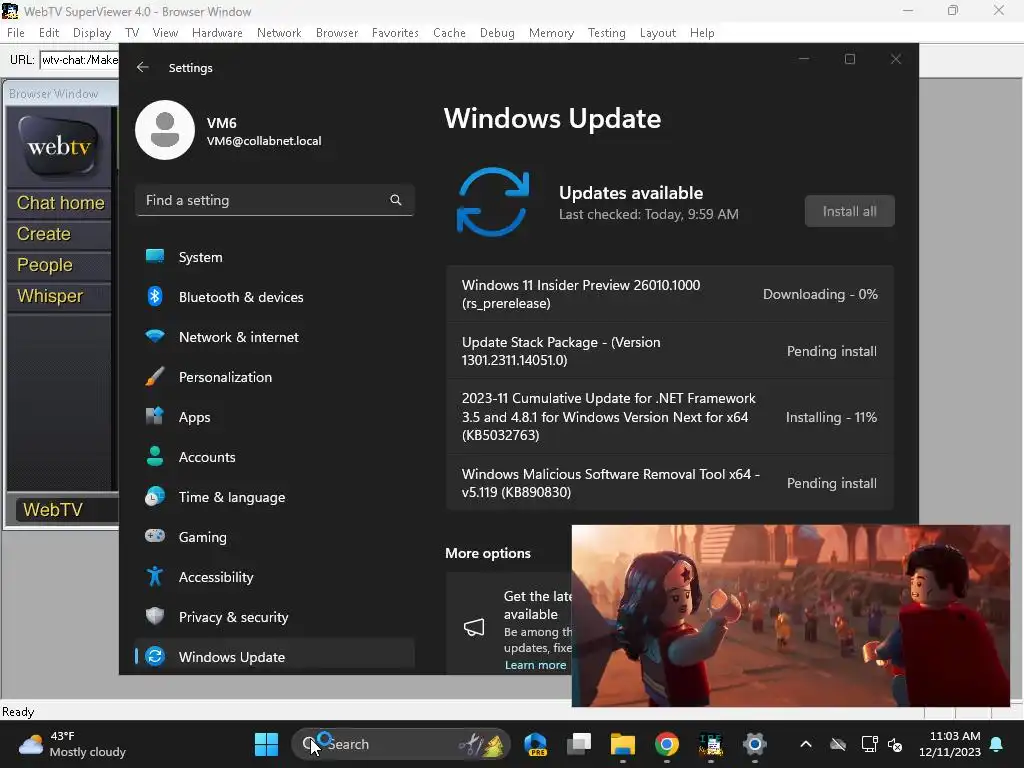The image size is (1024, 768).
Task: Click the Install all button
Action: [x=850, y=211]
